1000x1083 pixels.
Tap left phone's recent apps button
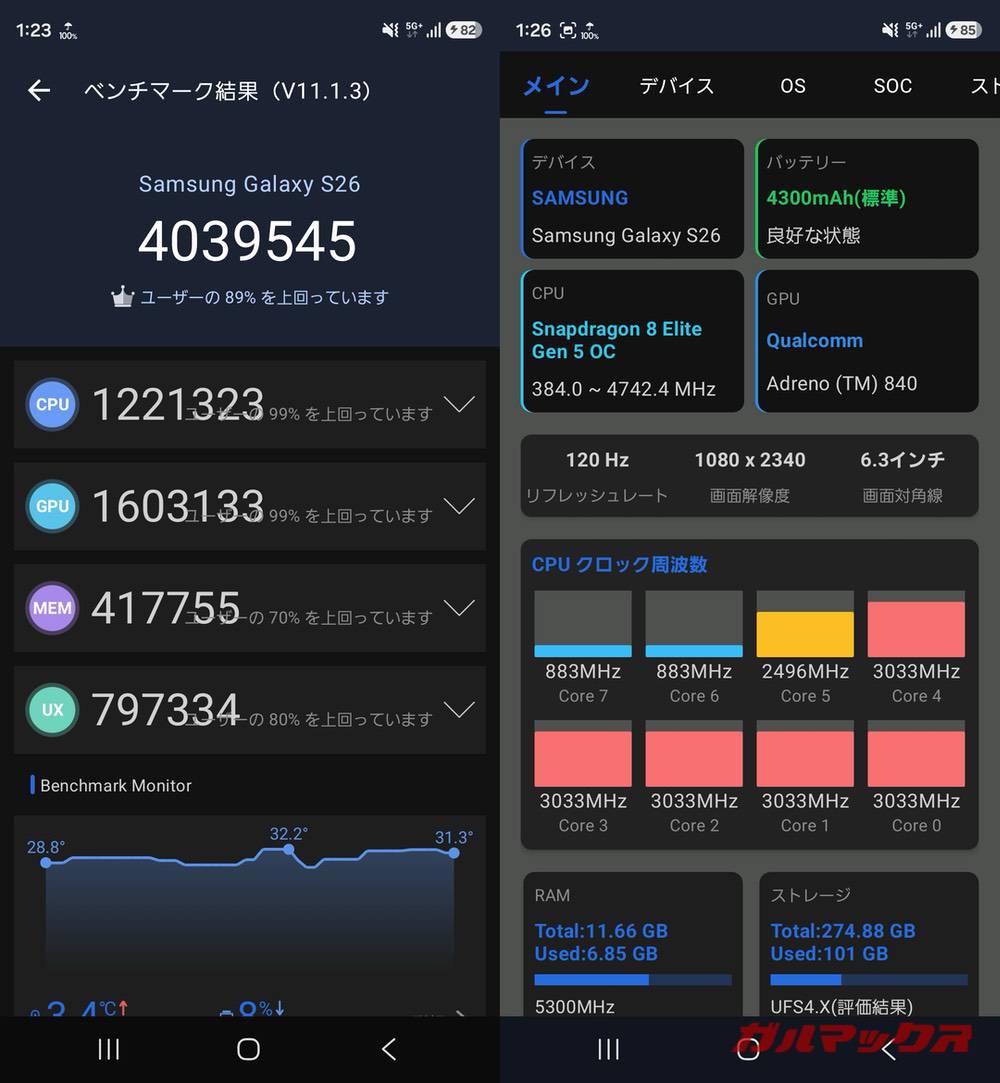(108, 1049)
